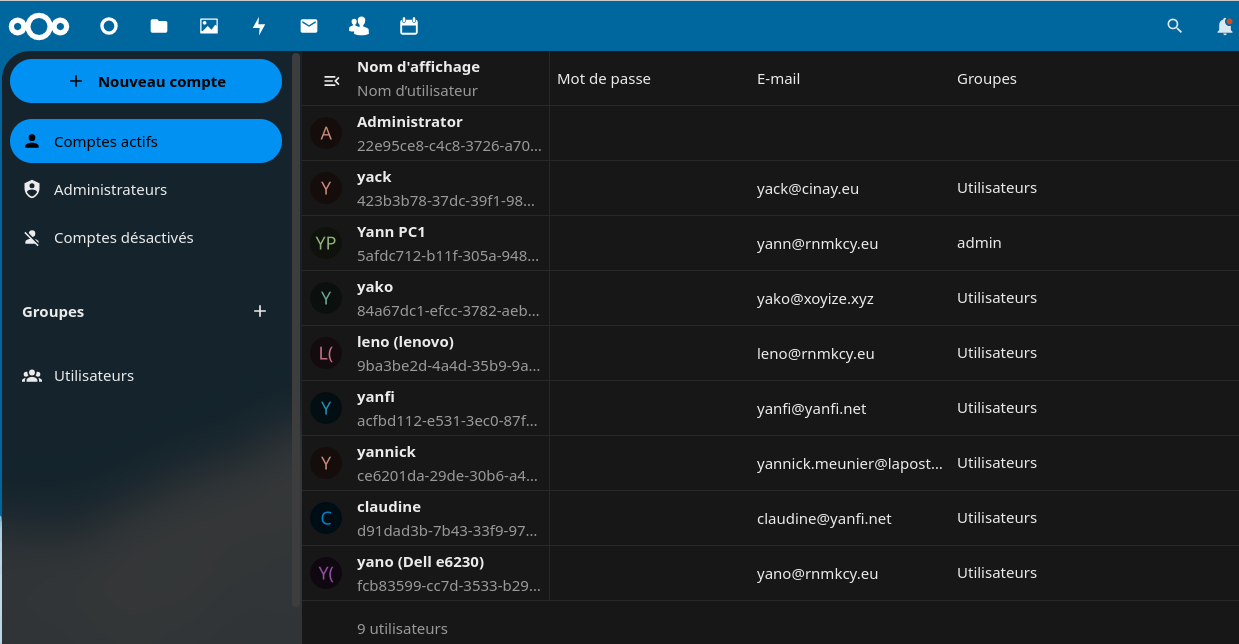Click the claudine user row name

(x=389, y=507)
